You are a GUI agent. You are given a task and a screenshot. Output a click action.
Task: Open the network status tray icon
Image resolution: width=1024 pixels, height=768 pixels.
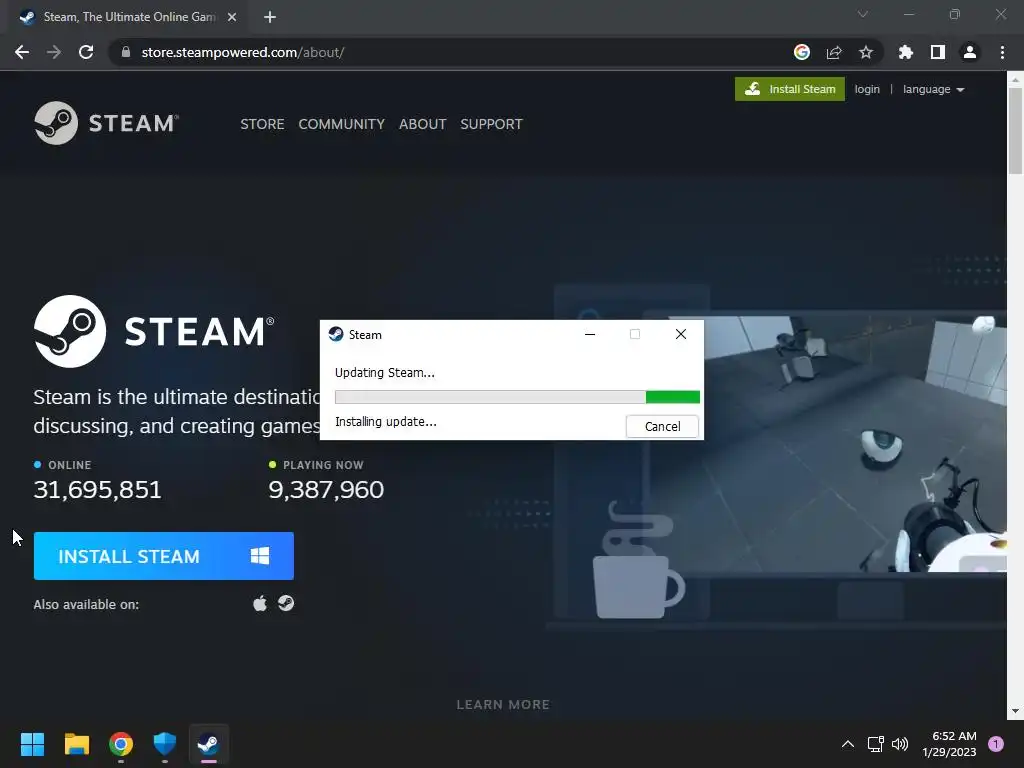click(x=875, y=744)
